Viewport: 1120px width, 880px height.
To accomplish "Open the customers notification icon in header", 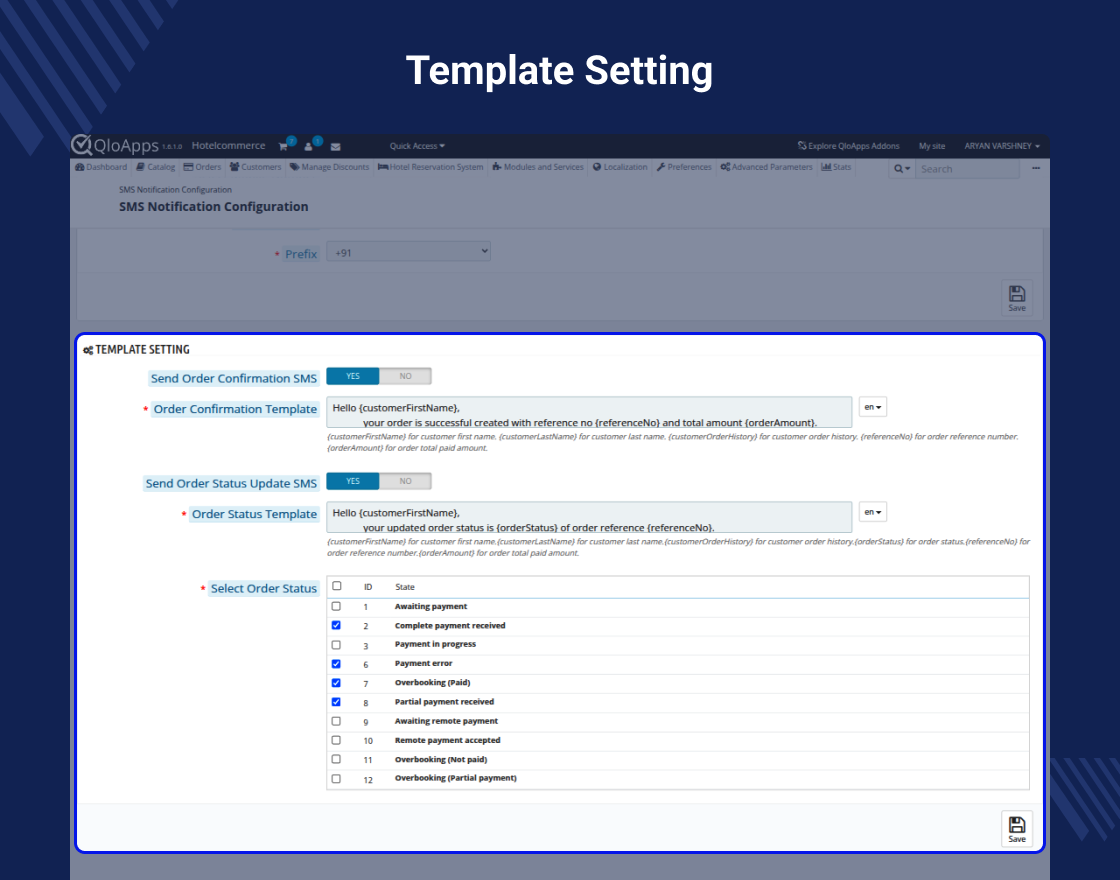I will [x=309, y=146].
